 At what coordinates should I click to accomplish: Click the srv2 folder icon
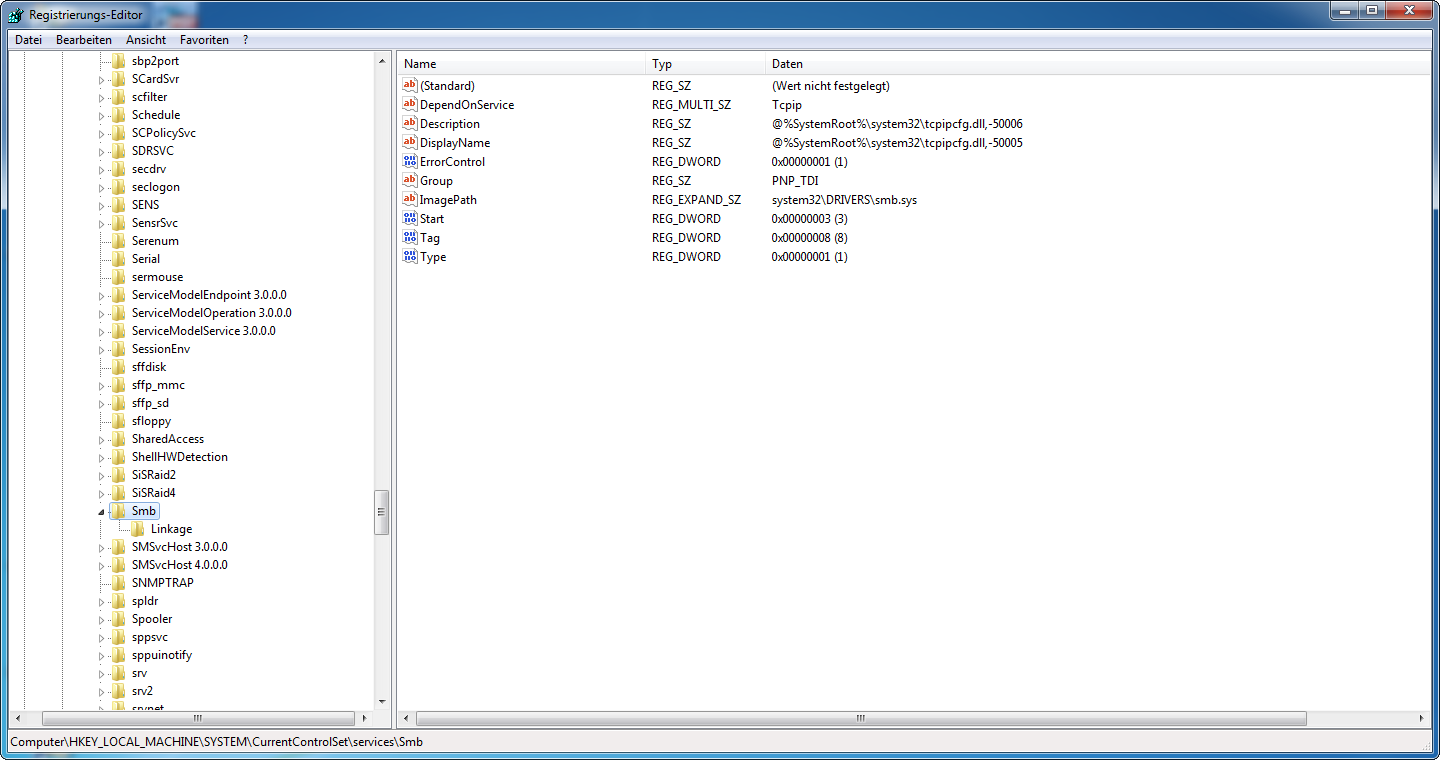click(x=118, y=691)
